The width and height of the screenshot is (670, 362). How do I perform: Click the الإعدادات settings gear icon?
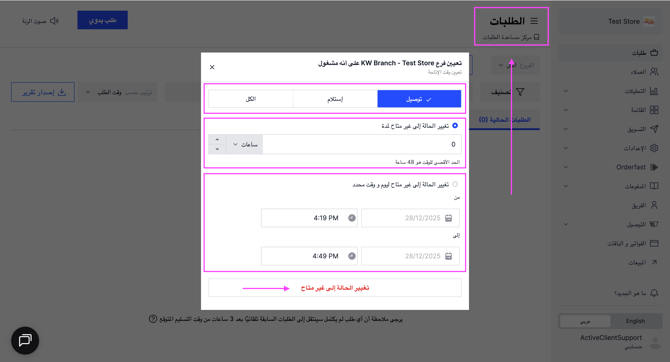click(x=654, y=148)
